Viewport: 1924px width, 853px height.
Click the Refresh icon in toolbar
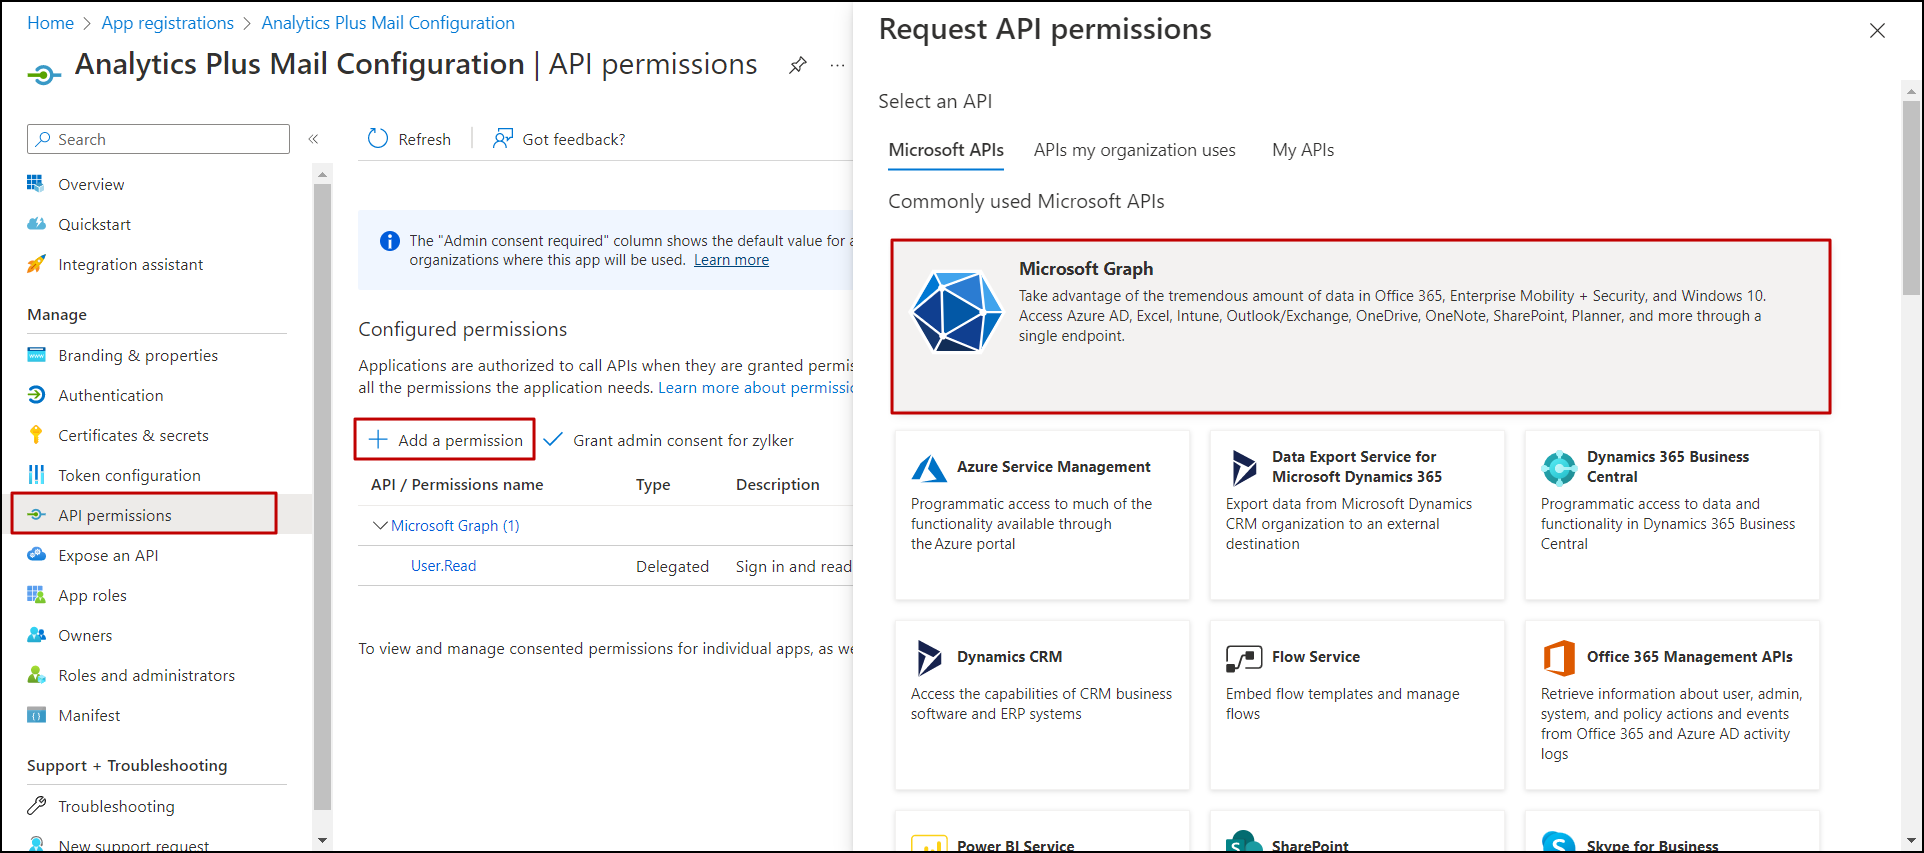(x=378, y=139)
